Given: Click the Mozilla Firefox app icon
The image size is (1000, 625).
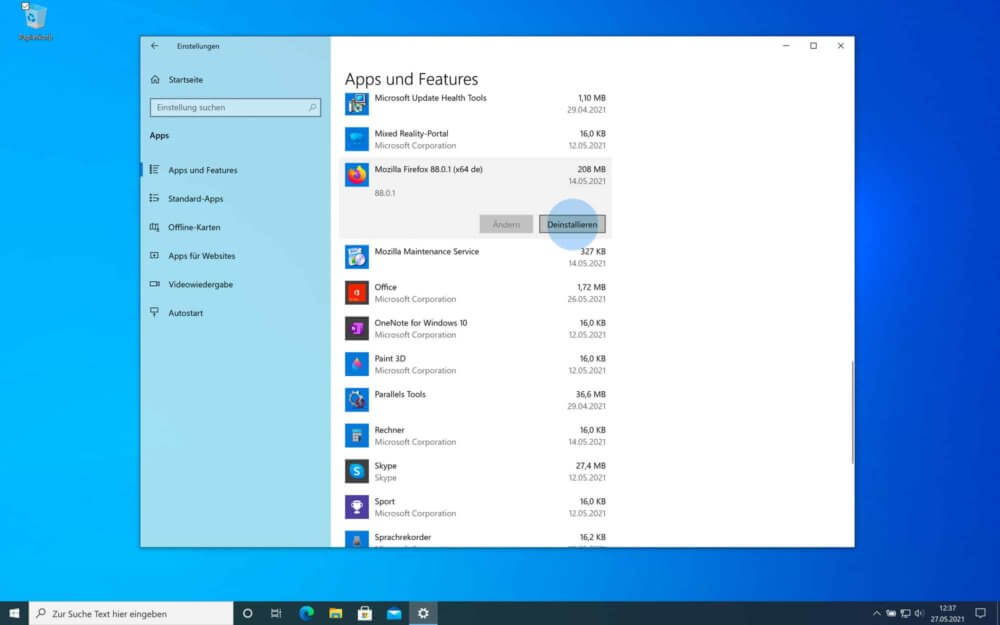Looking at the screenshot, I should point(357,175).
